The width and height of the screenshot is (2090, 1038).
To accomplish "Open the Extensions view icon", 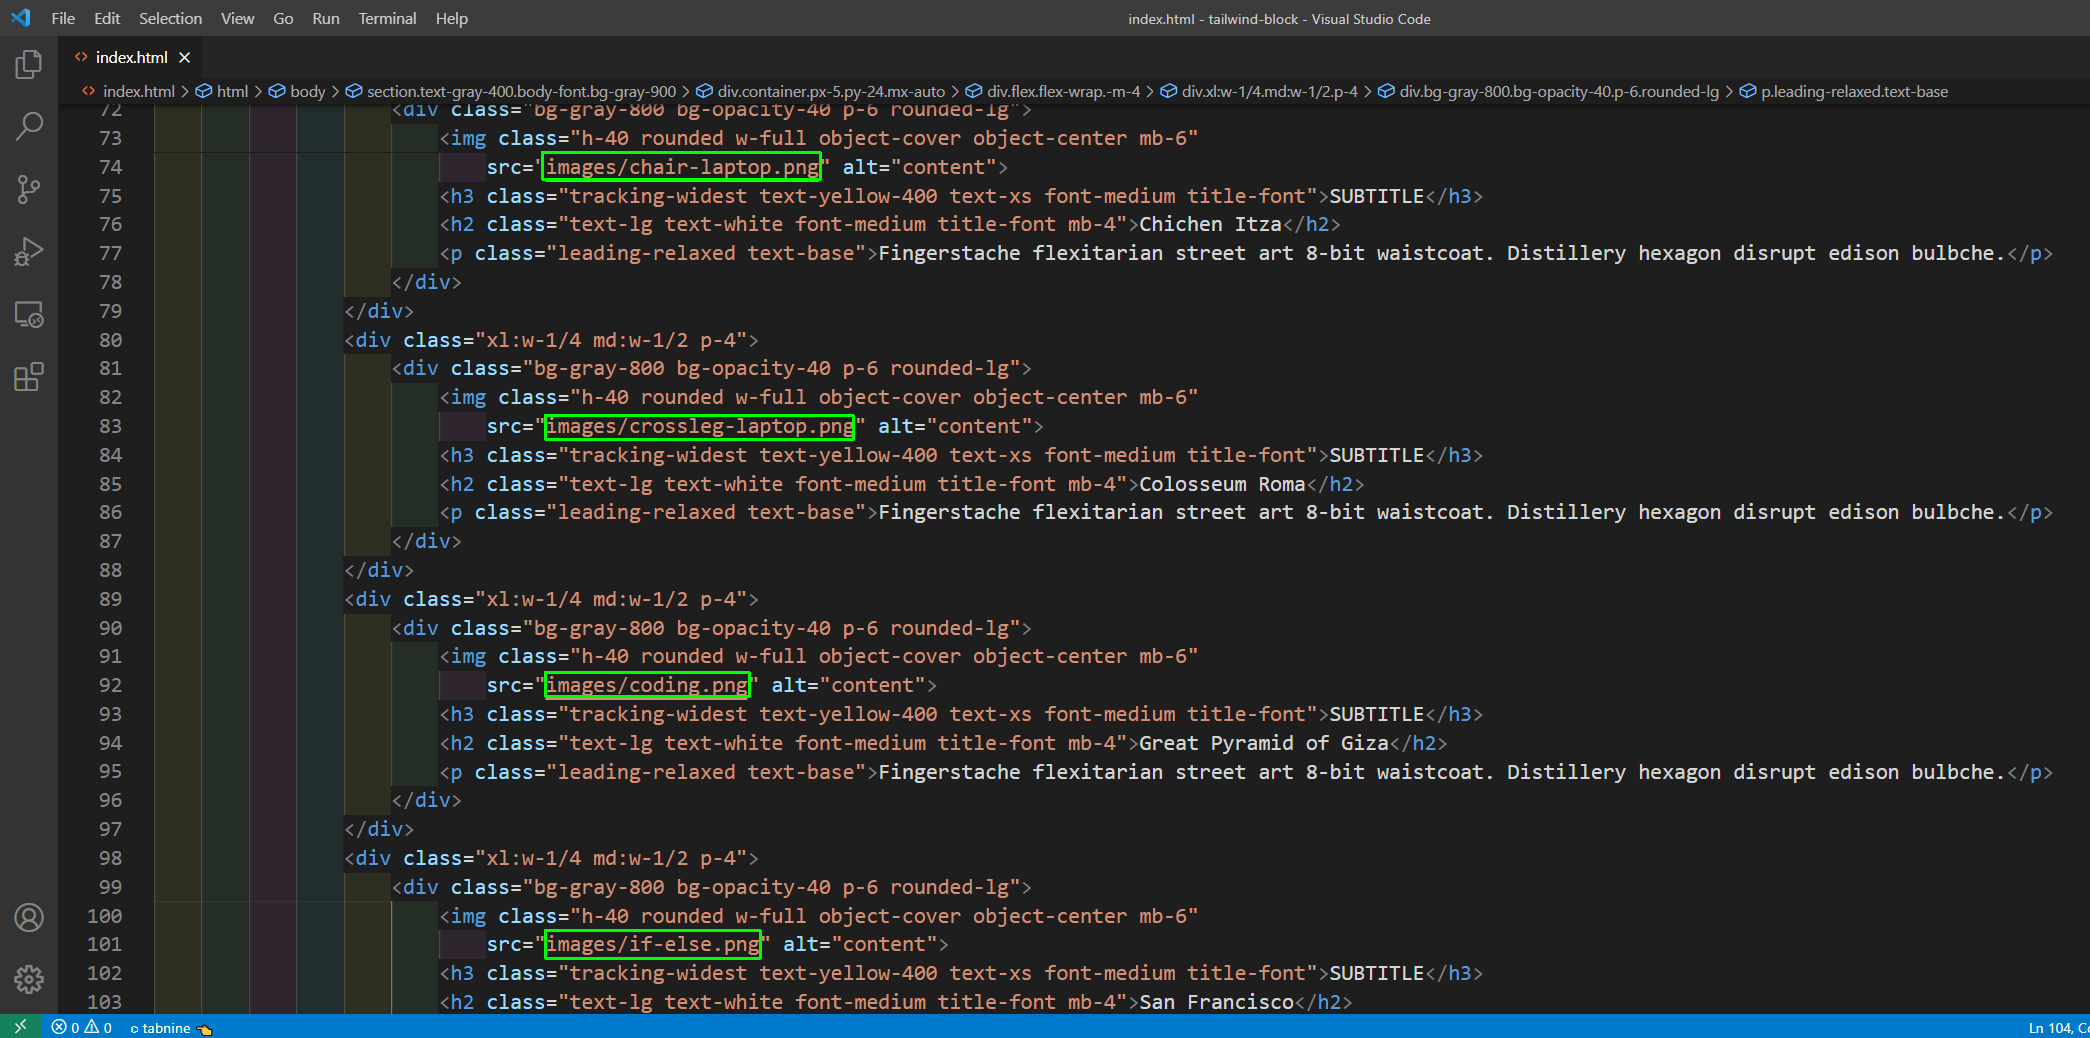I will (29, 377).
